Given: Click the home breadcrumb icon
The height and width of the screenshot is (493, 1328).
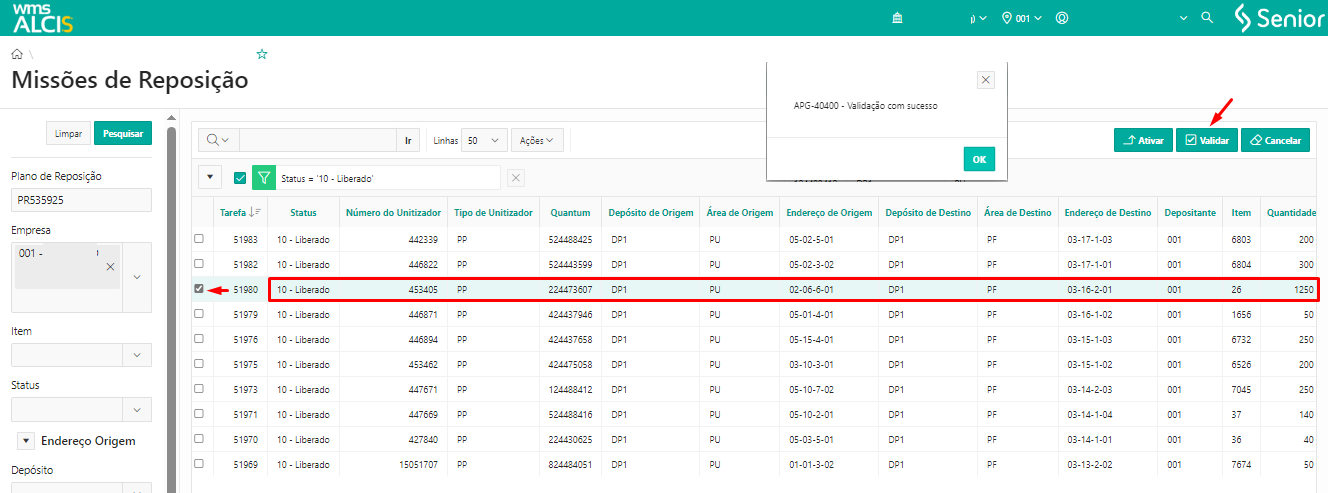Looking at the screenshot, I should click(17, 54).
